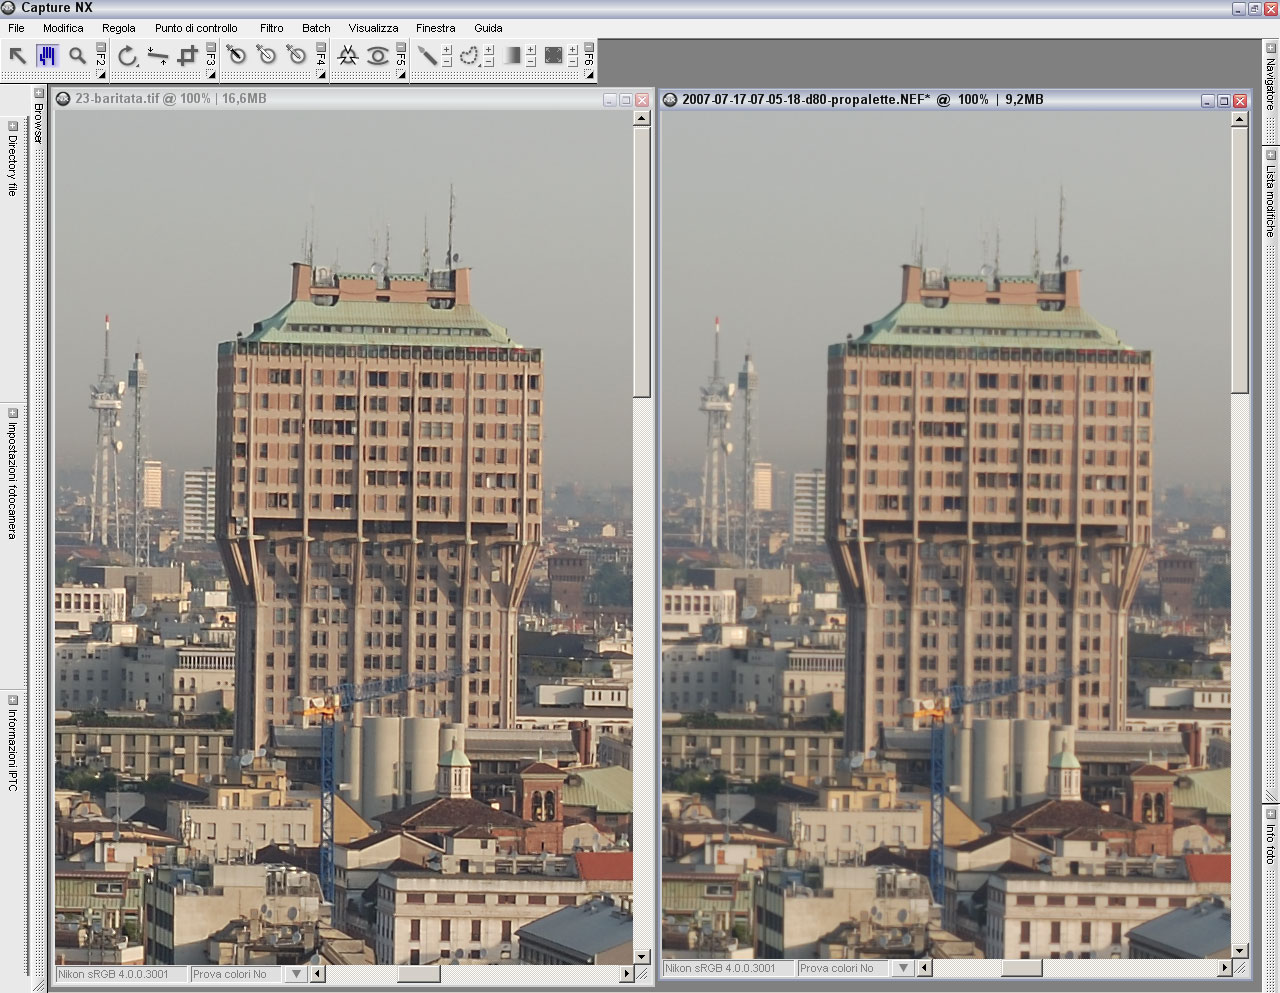This screenshot has height=993, width=1280.
Task: Open the Batch menu
Action: coord(316,28)
